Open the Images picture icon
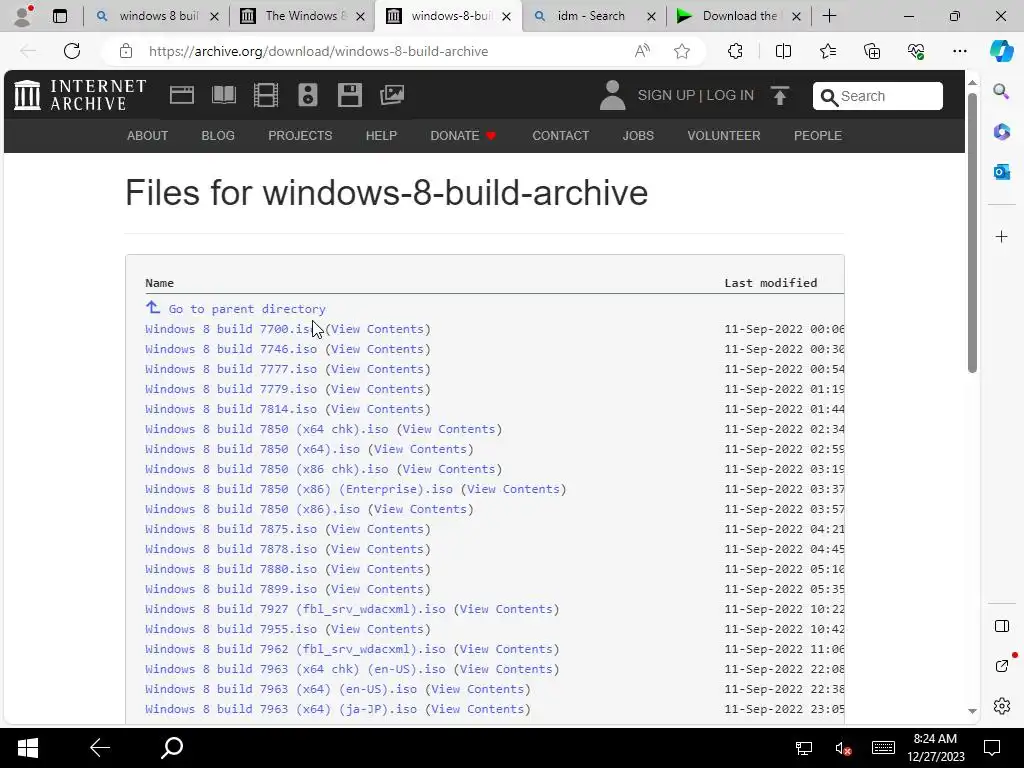This screenshot has width=1024, height=768. (x=392, y=95)
